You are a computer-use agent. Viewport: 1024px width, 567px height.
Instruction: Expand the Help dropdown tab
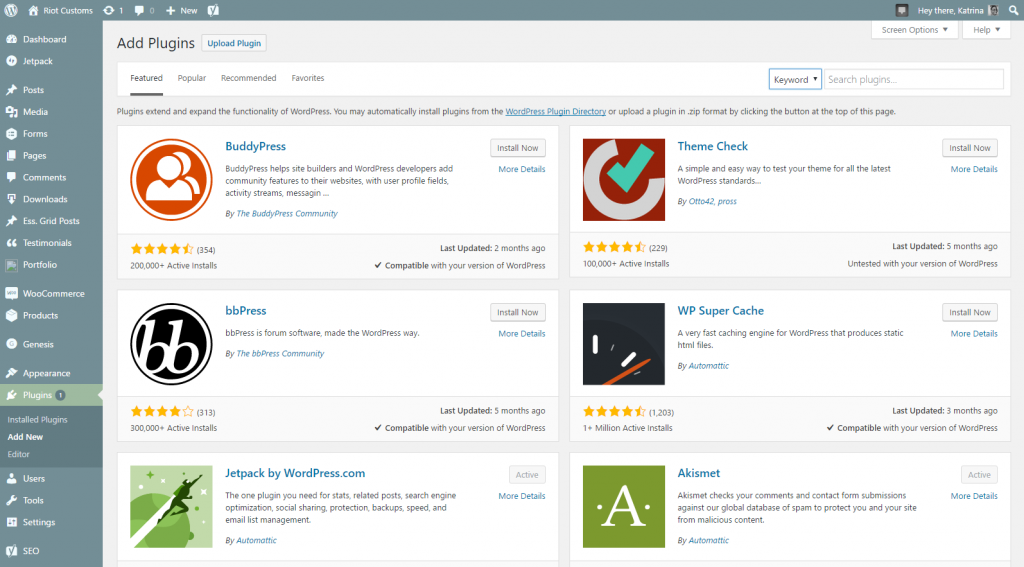[986, 30]
